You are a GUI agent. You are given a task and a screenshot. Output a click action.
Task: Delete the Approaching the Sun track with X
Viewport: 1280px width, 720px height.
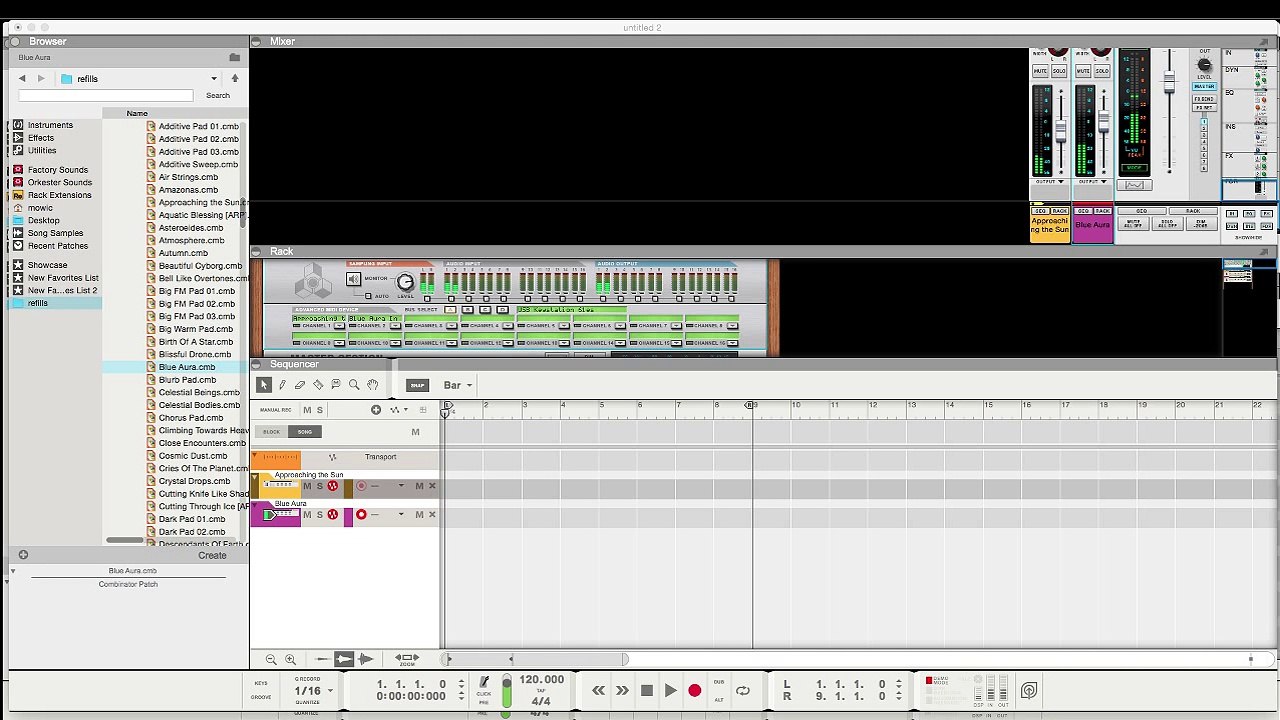(432, 486)
